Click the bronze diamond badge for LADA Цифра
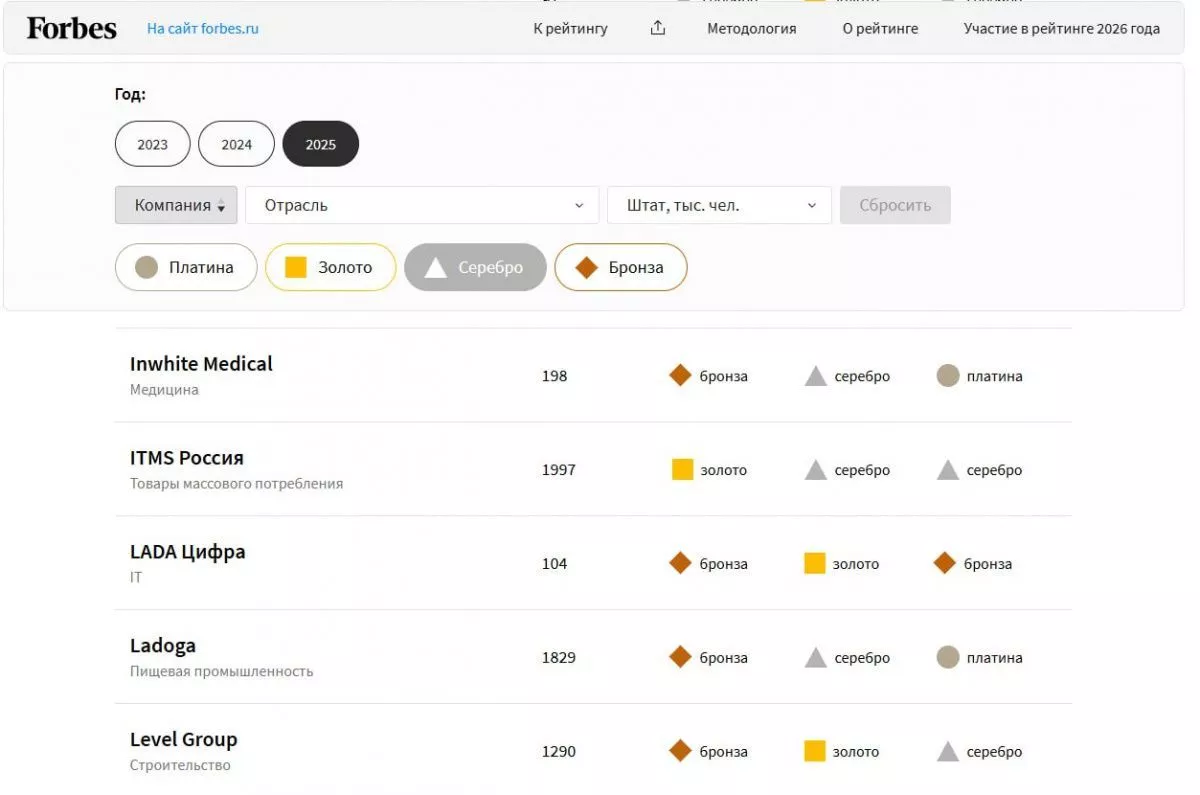This screenshot has width=1200, height=795. point(679,563)
